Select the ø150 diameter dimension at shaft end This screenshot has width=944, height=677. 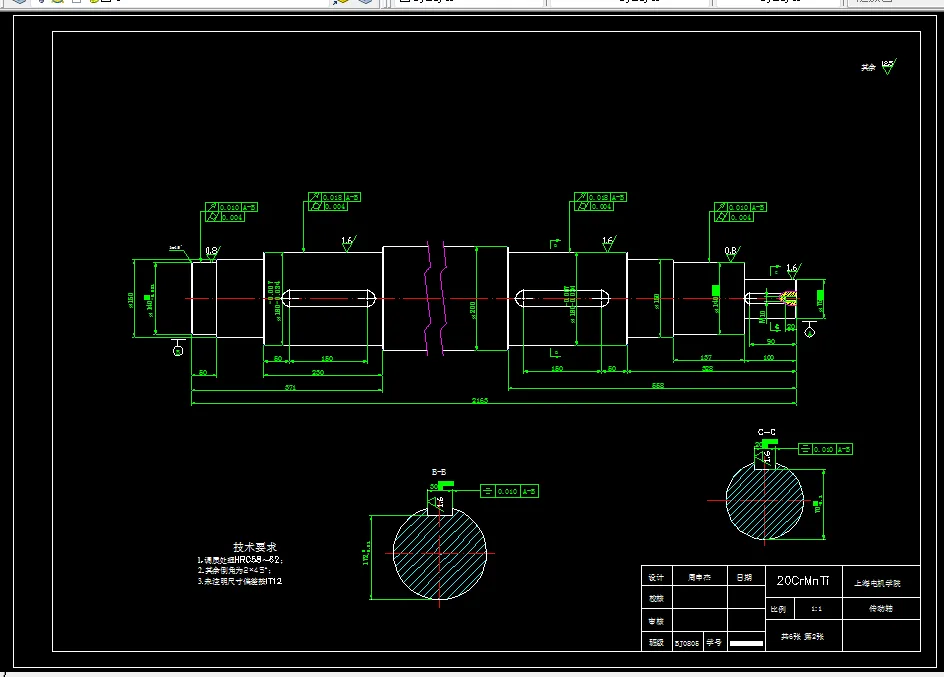click(x=131, y=300)
